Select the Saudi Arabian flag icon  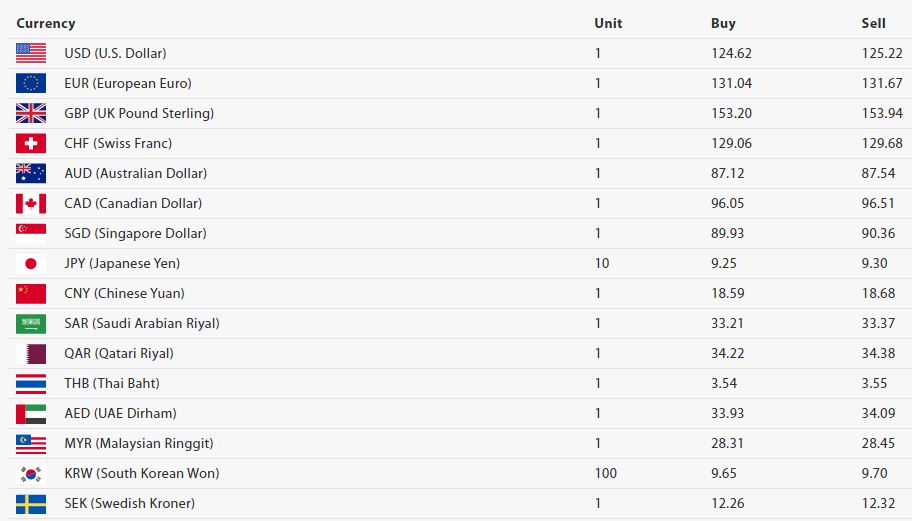[31, 323]
